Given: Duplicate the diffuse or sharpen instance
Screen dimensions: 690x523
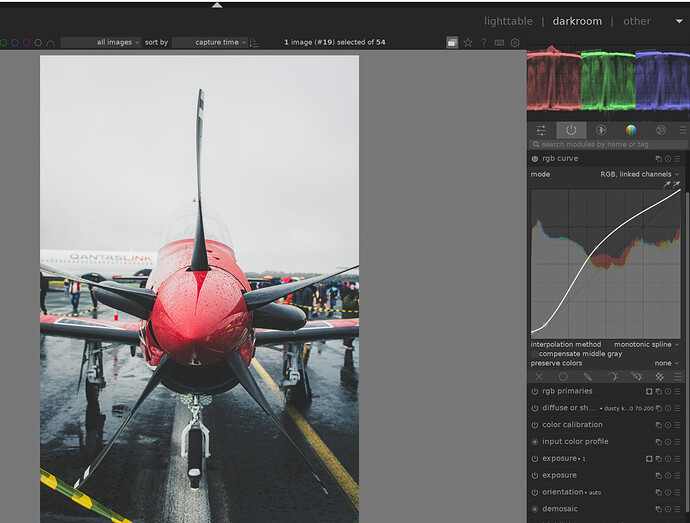Looking at the screenshot, I should click(x=659, y=409).
